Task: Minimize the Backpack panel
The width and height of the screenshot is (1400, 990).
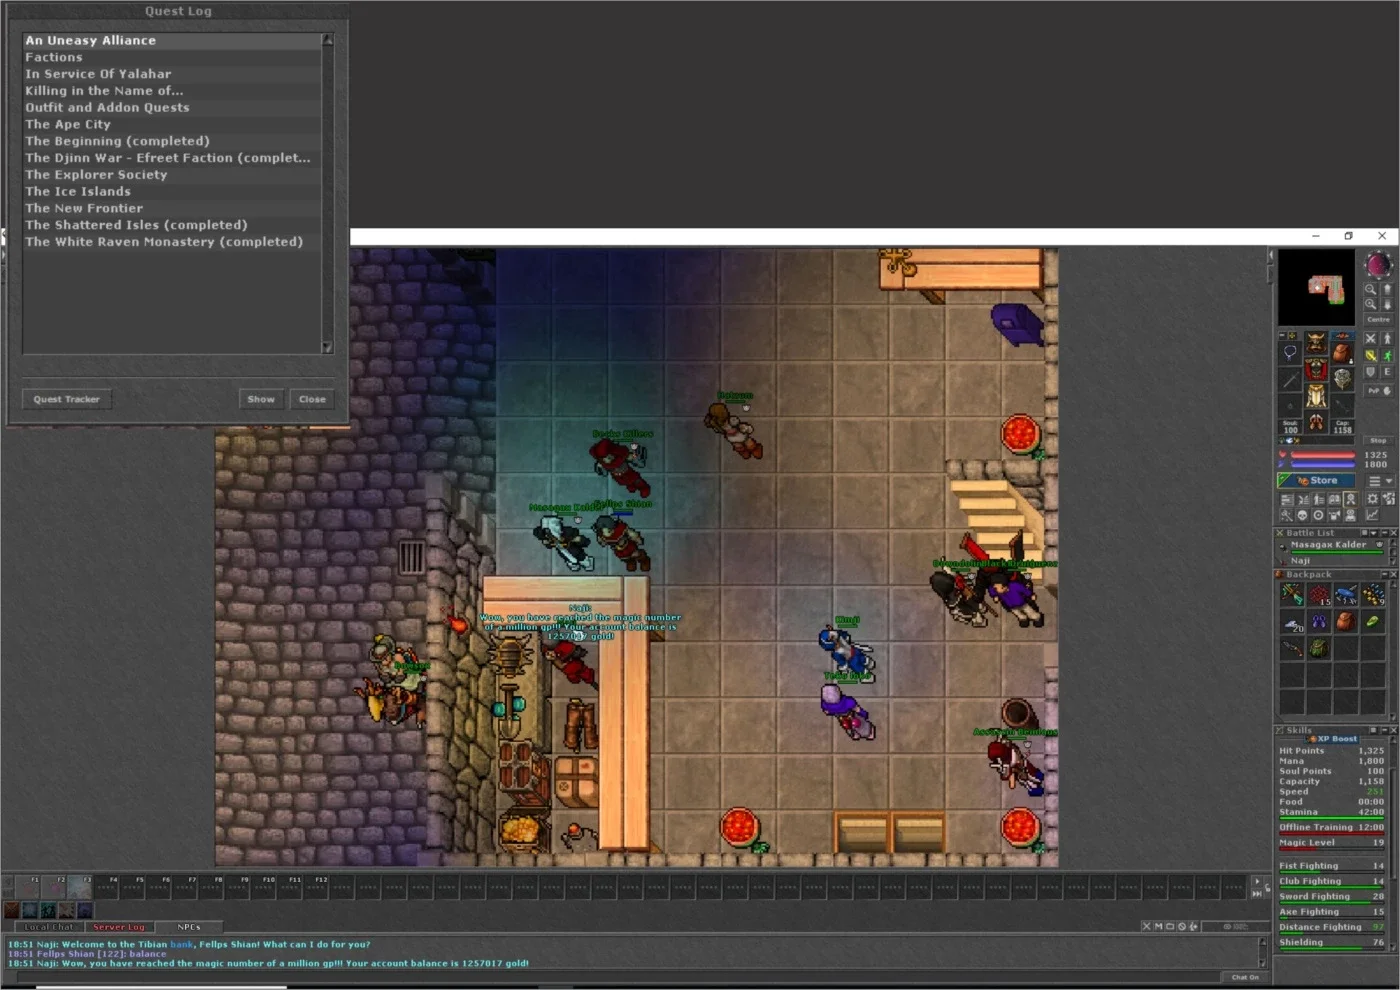Action: (x=1385, y=575)
